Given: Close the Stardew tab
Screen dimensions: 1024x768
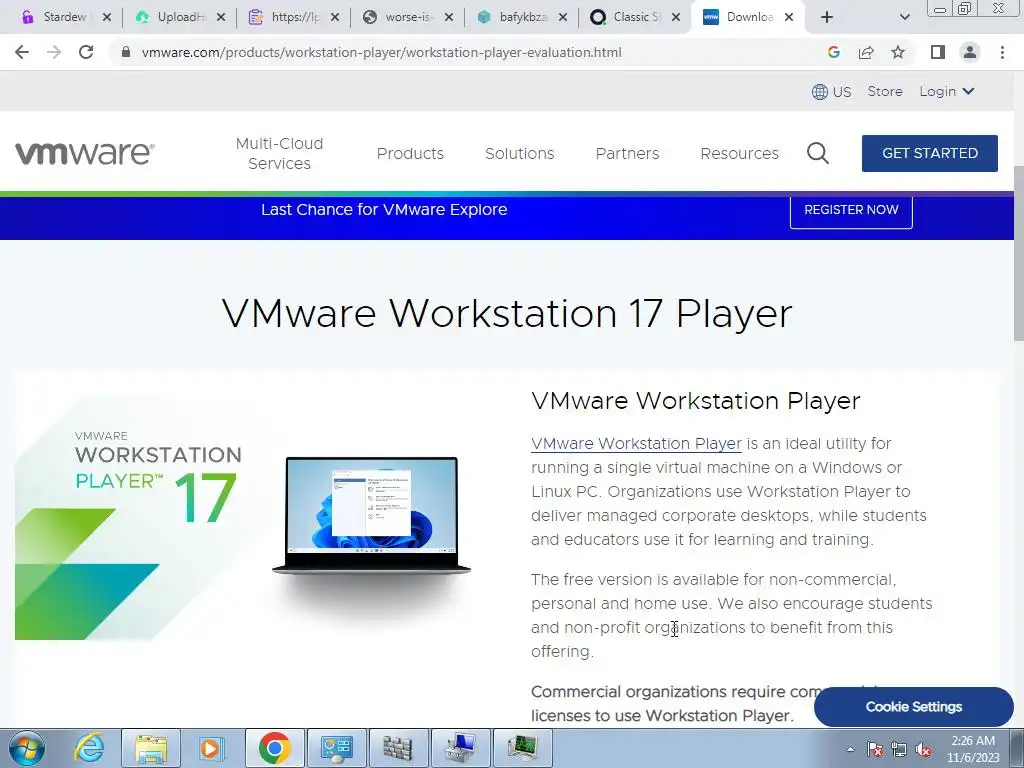Looking at the screenshot, I should pyautogui.click(x=107, y=18).
